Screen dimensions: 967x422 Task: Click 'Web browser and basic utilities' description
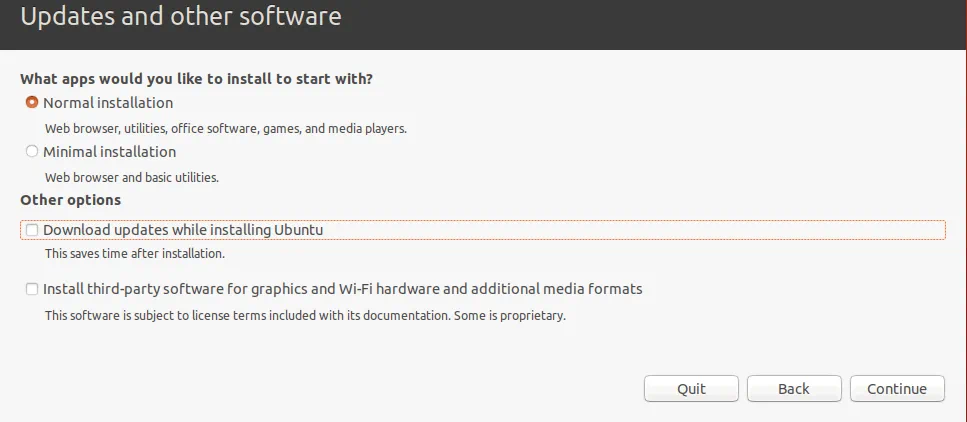point(132,178)
